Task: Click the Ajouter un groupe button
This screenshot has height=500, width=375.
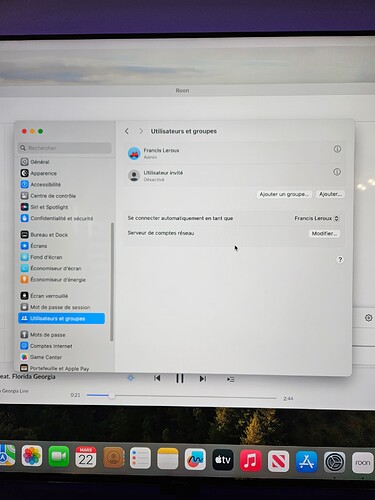Action: pyautogui.click(x=284, y=194)
